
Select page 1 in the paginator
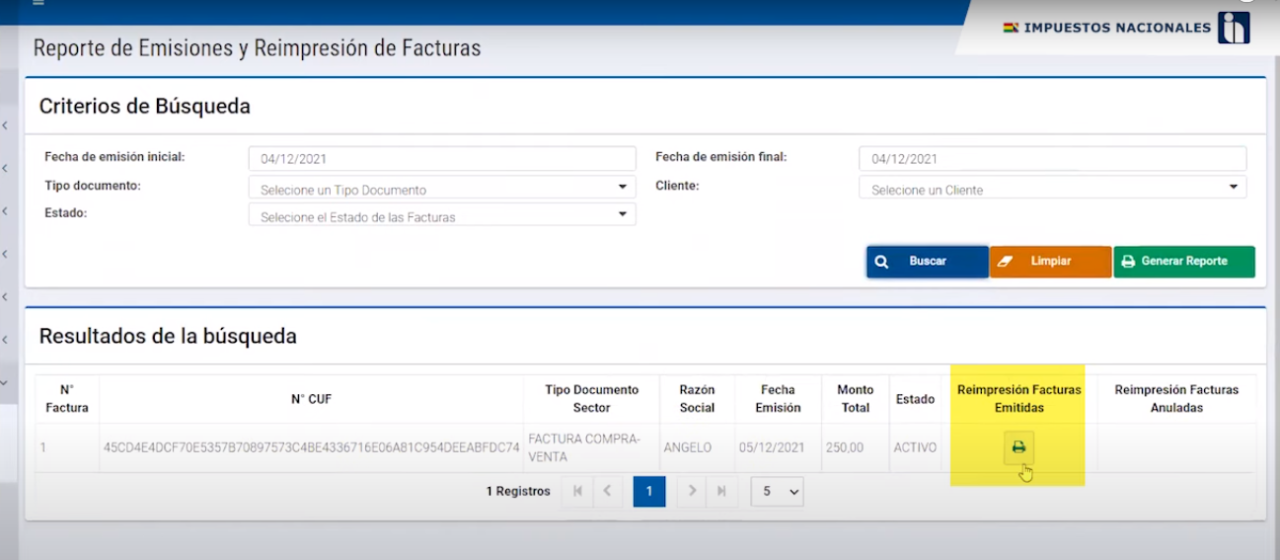tap(649, 491)
